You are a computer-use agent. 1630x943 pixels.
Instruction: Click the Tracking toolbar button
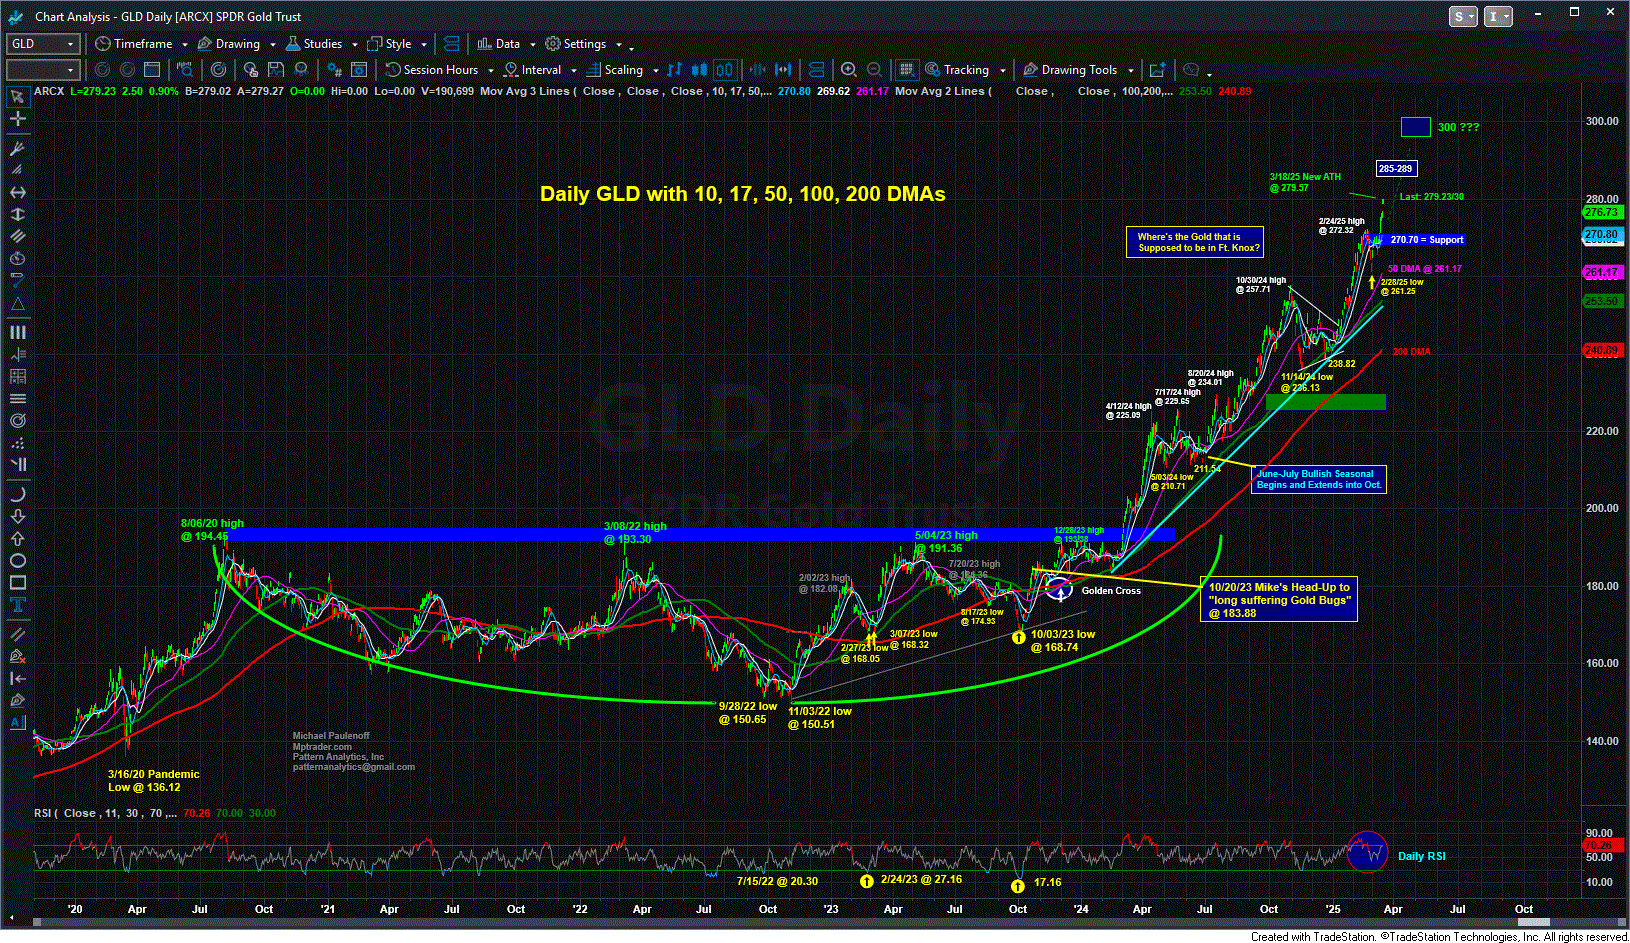(x=958, y=70)
